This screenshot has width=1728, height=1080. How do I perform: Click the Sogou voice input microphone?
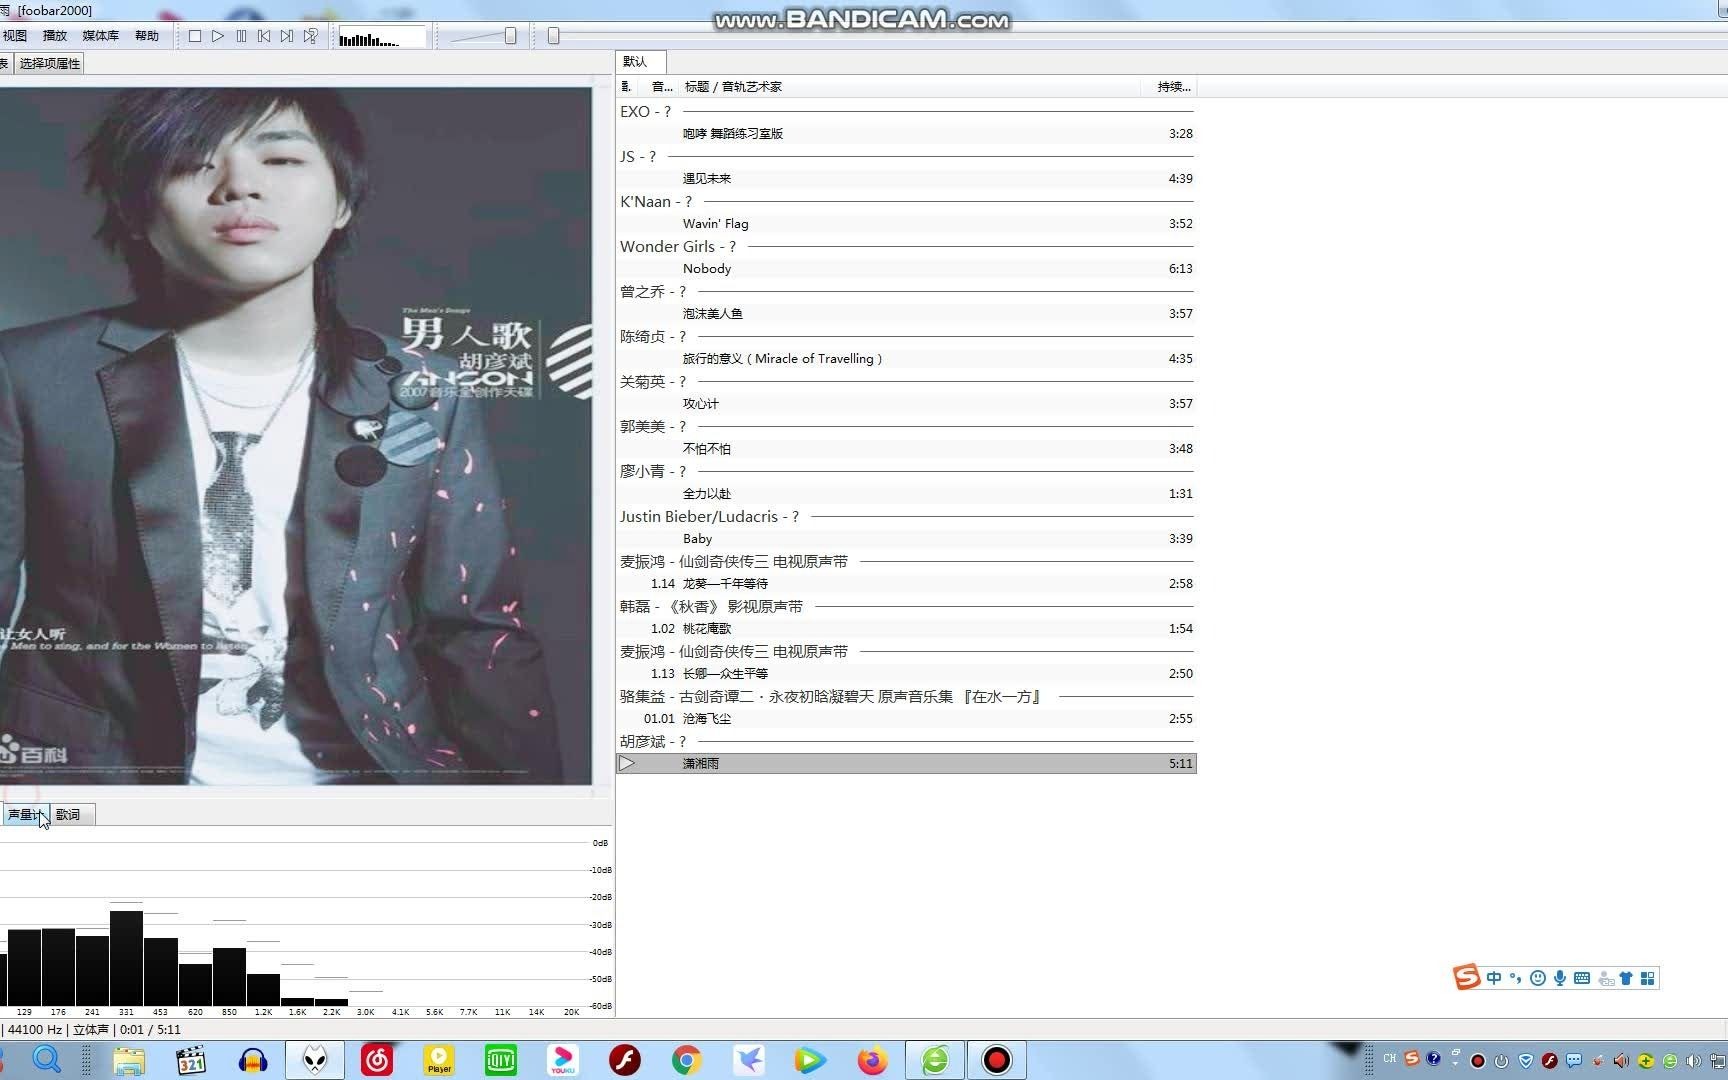coord(1560,978)
